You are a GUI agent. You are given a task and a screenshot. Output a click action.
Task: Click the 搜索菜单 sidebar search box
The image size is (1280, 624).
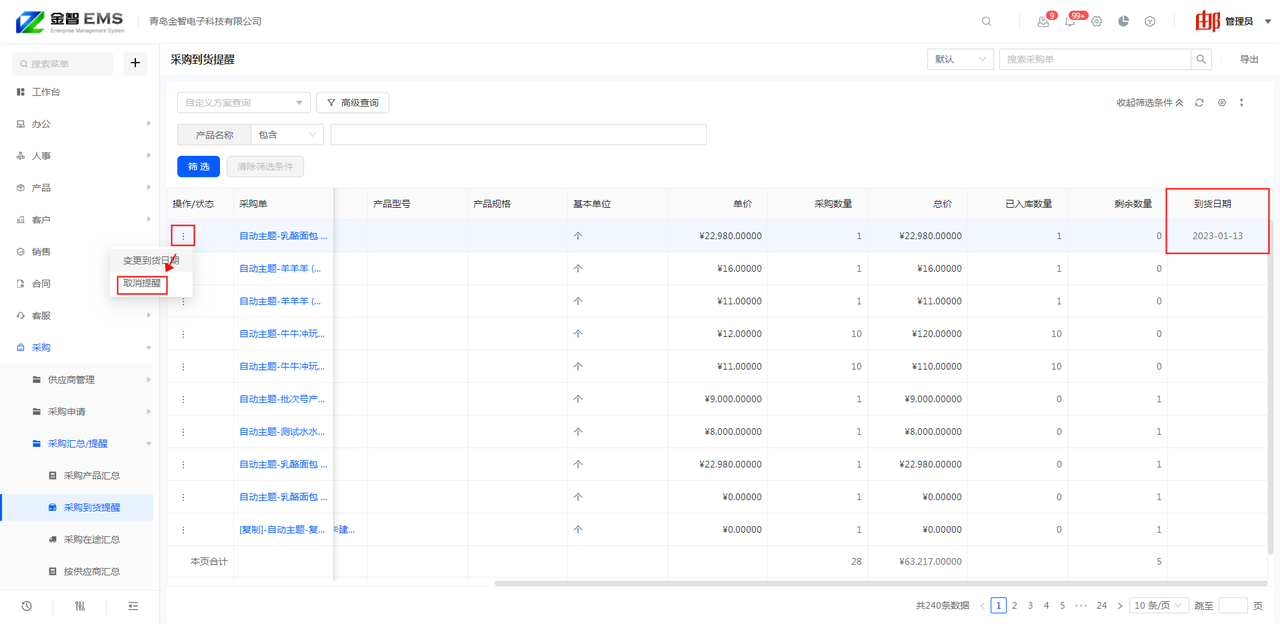pyautogui.click(x=63, y=63)
